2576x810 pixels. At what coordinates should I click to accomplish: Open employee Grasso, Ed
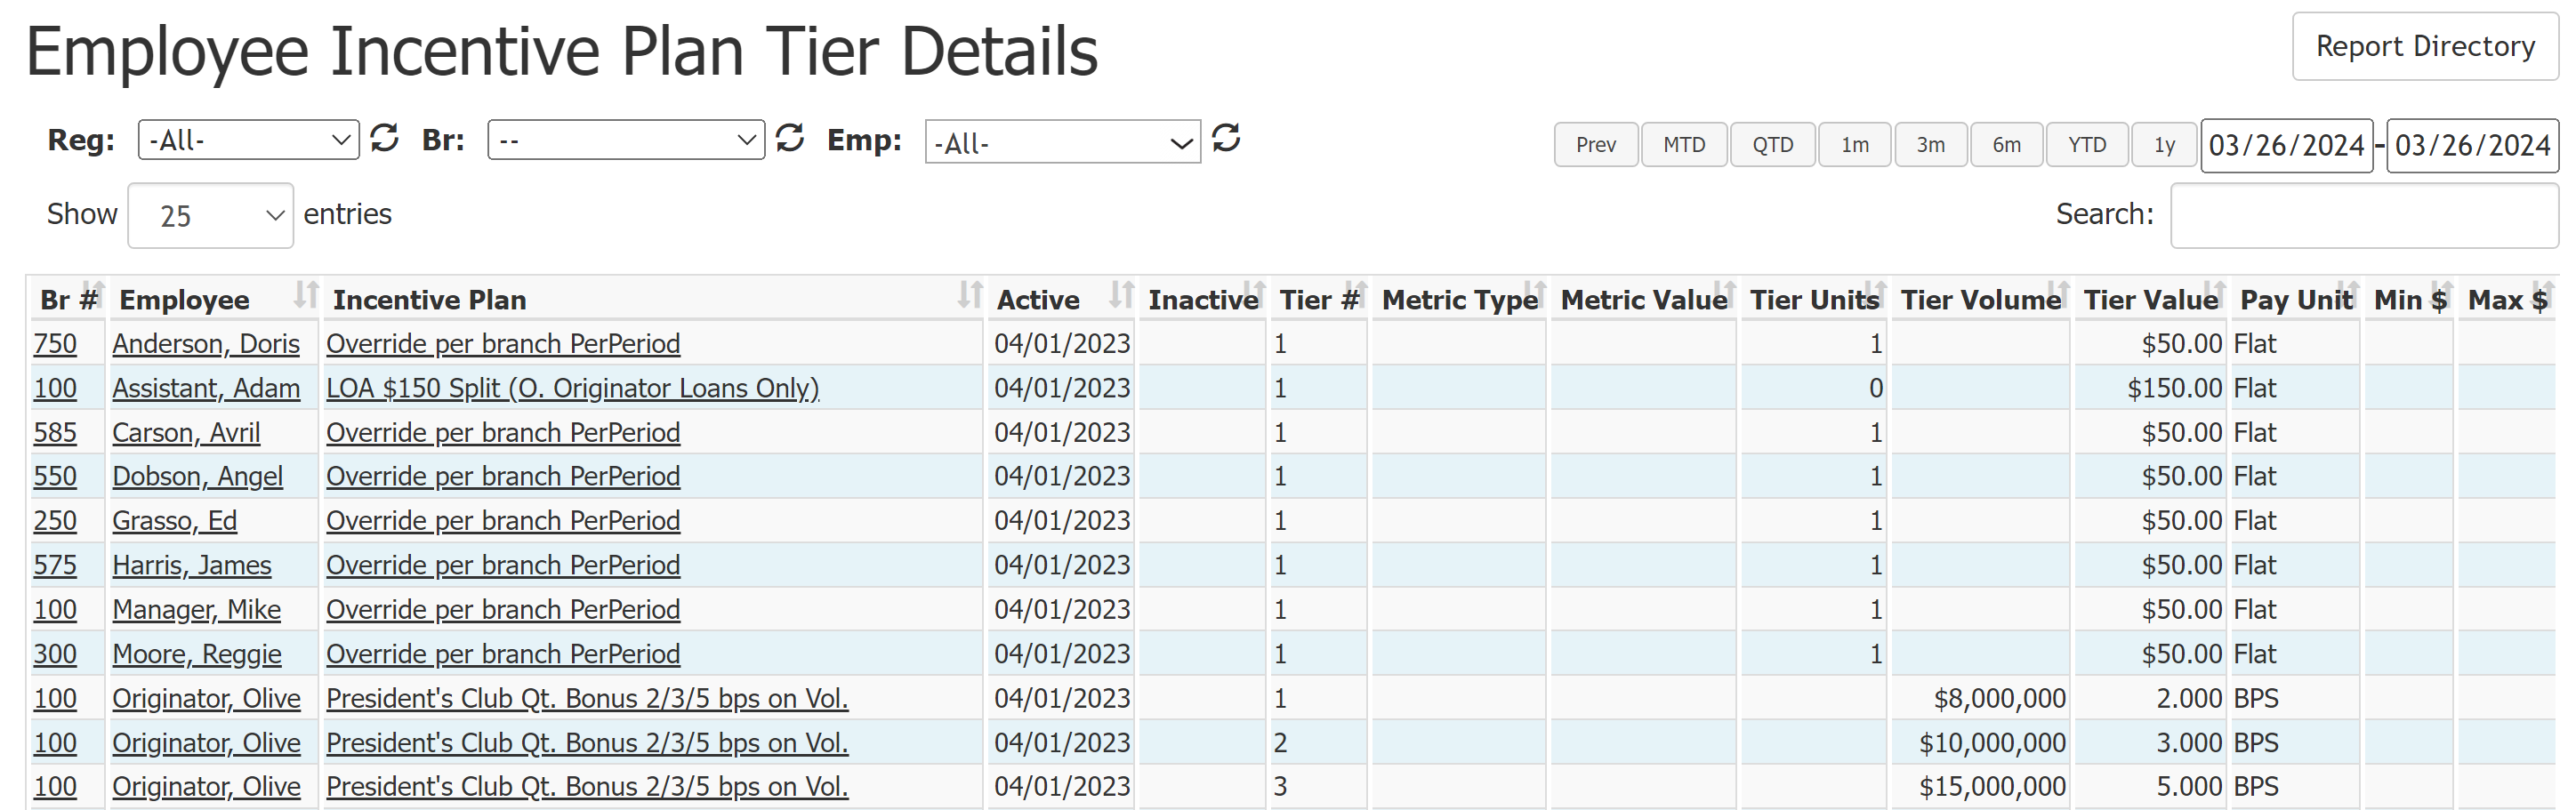click(174, 520)
